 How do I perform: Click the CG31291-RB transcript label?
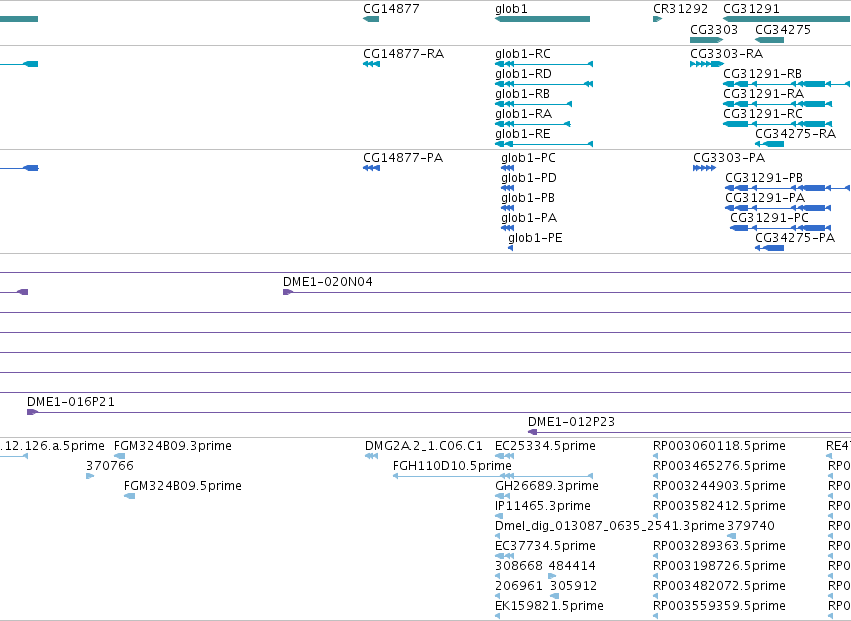[x=762, y=74]
